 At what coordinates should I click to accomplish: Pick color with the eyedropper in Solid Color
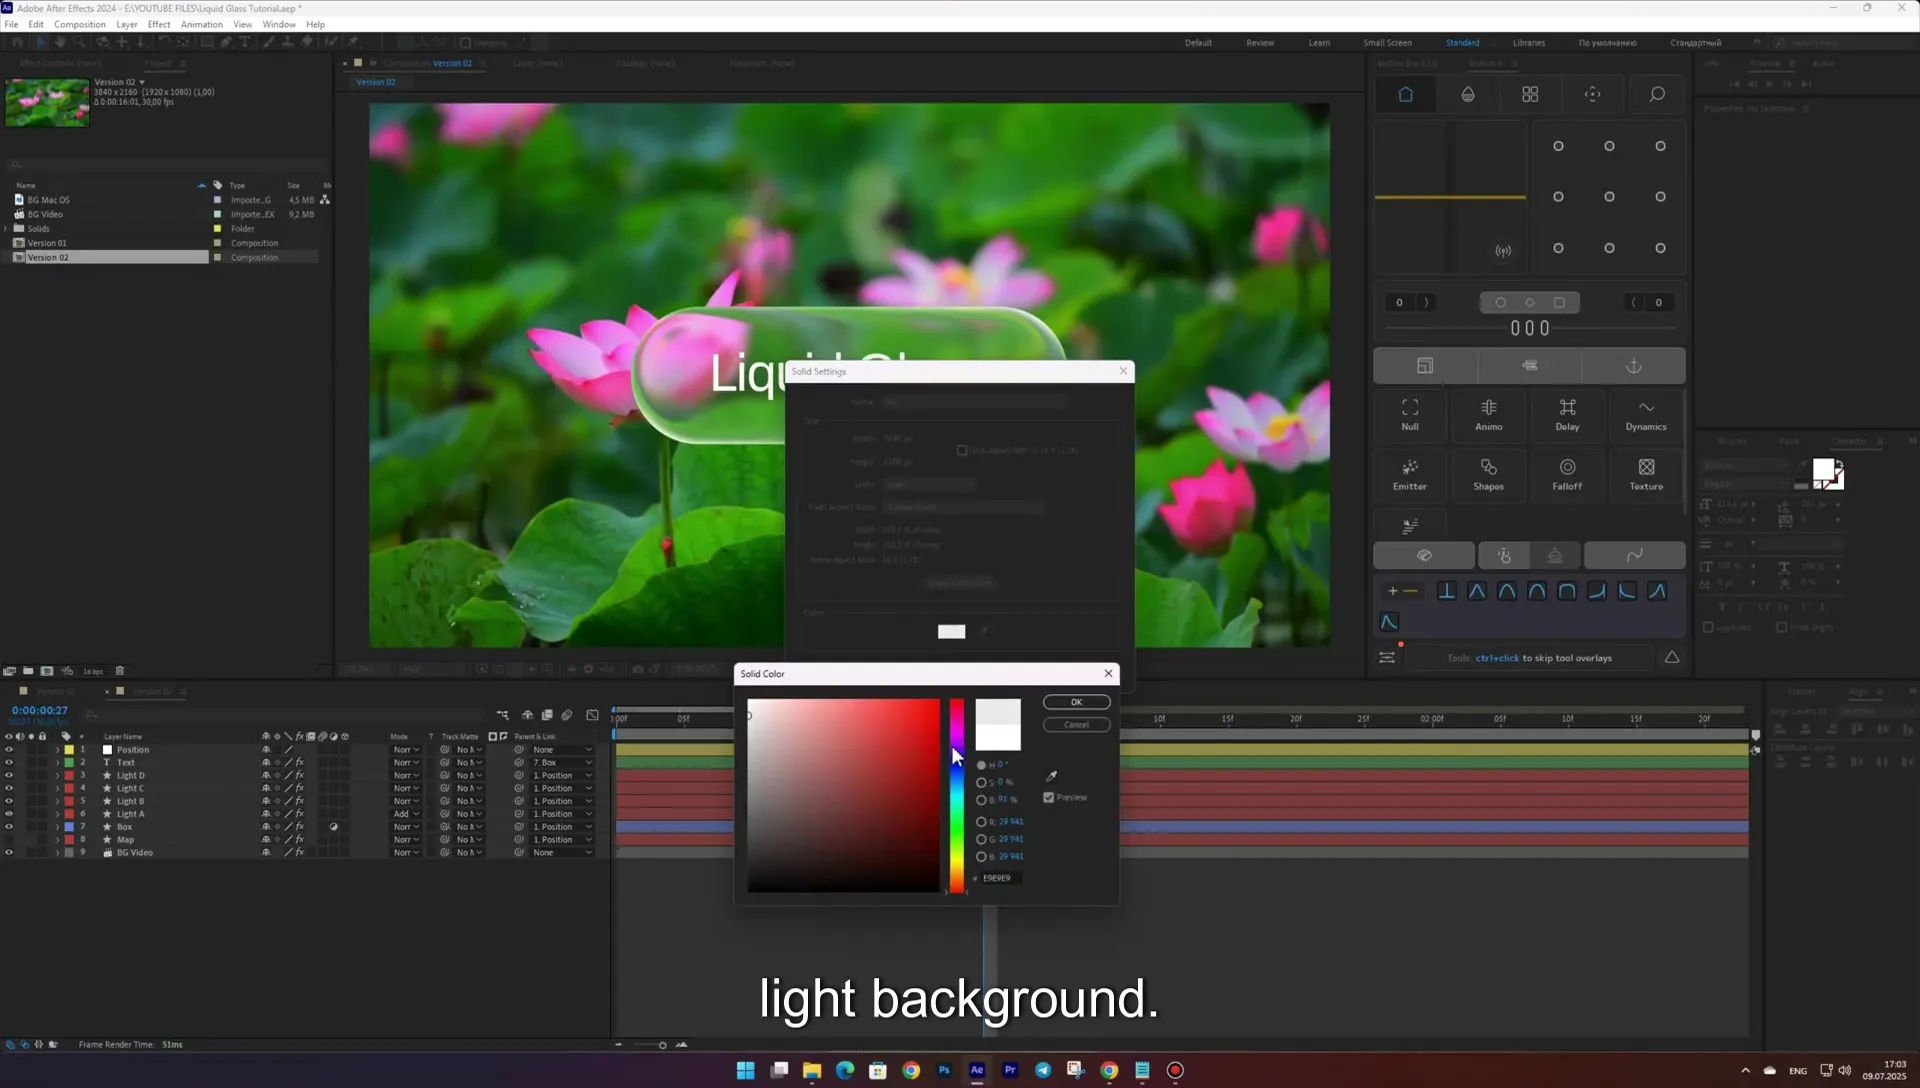(1051, 776)
